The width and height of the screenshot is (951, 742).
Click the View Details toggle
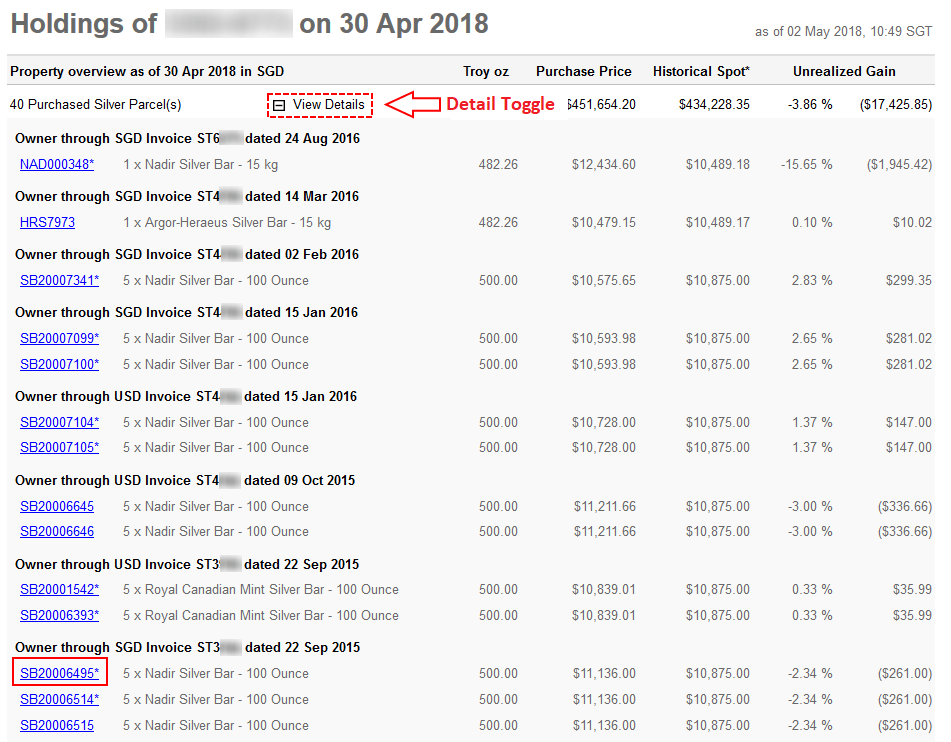coord(328,104)
